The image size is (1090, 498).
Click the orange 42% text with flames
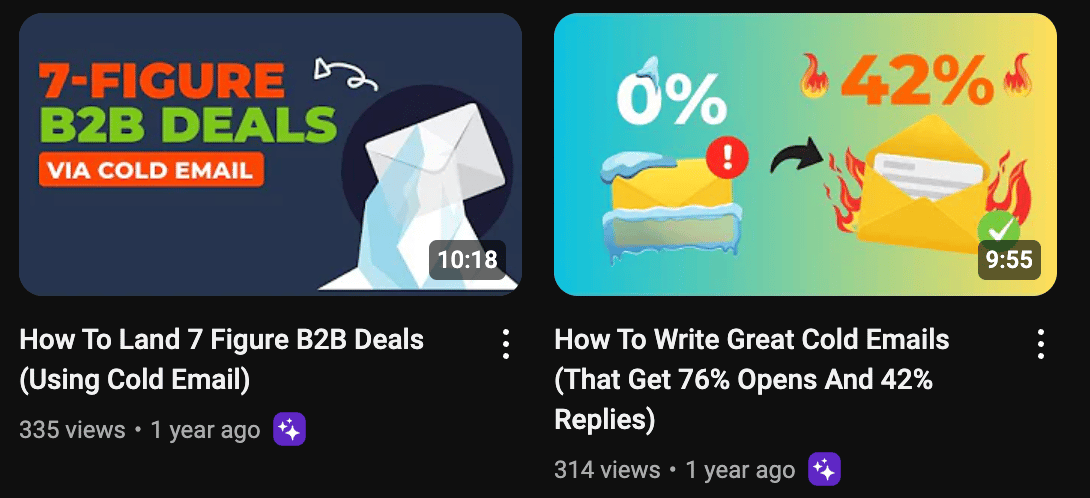pos(918,77)
